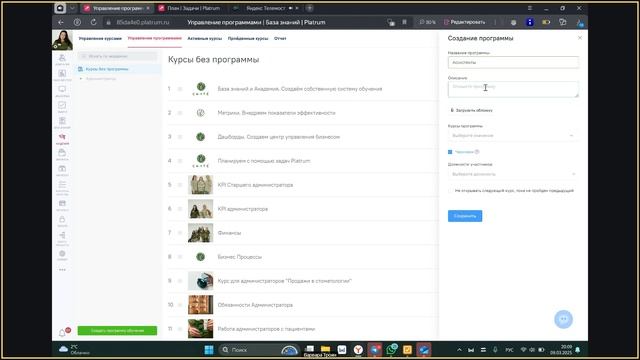Image resolution: width=640 pixels, height=360 pixels.
Task: Open the monitor icon in the left sidebar
Action: tap(62, 89)
